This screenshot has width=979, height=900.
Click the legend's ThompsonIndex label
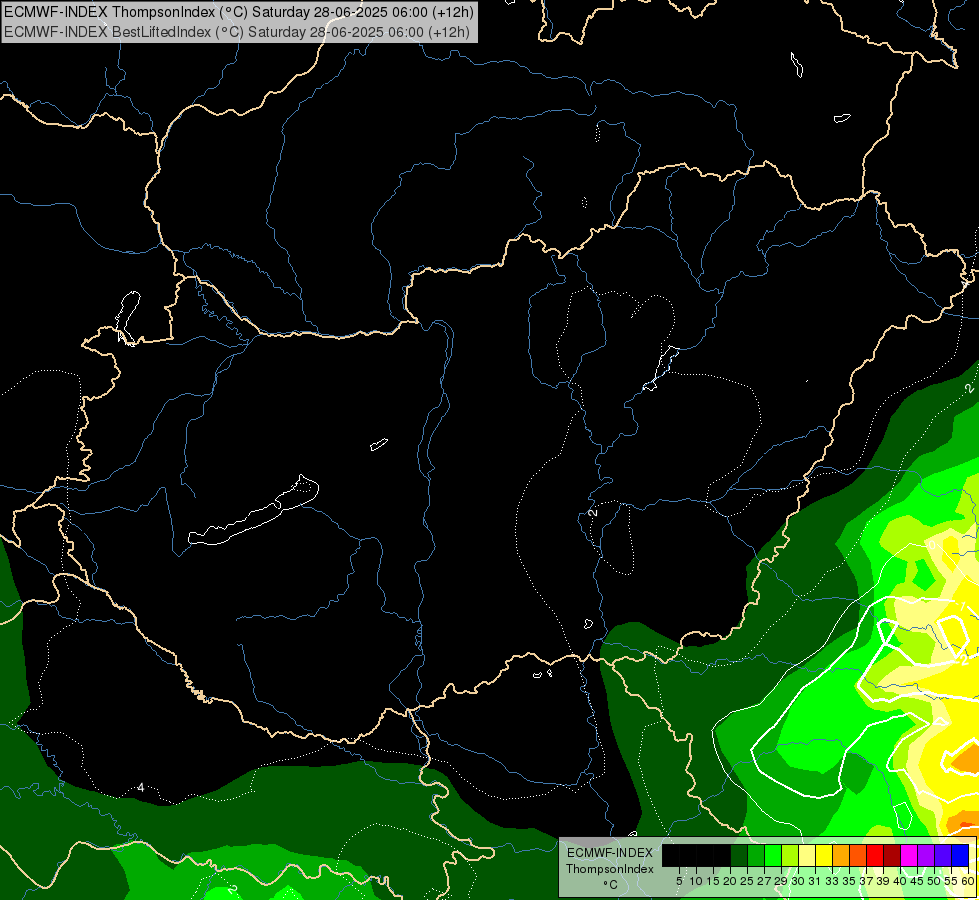610,869
